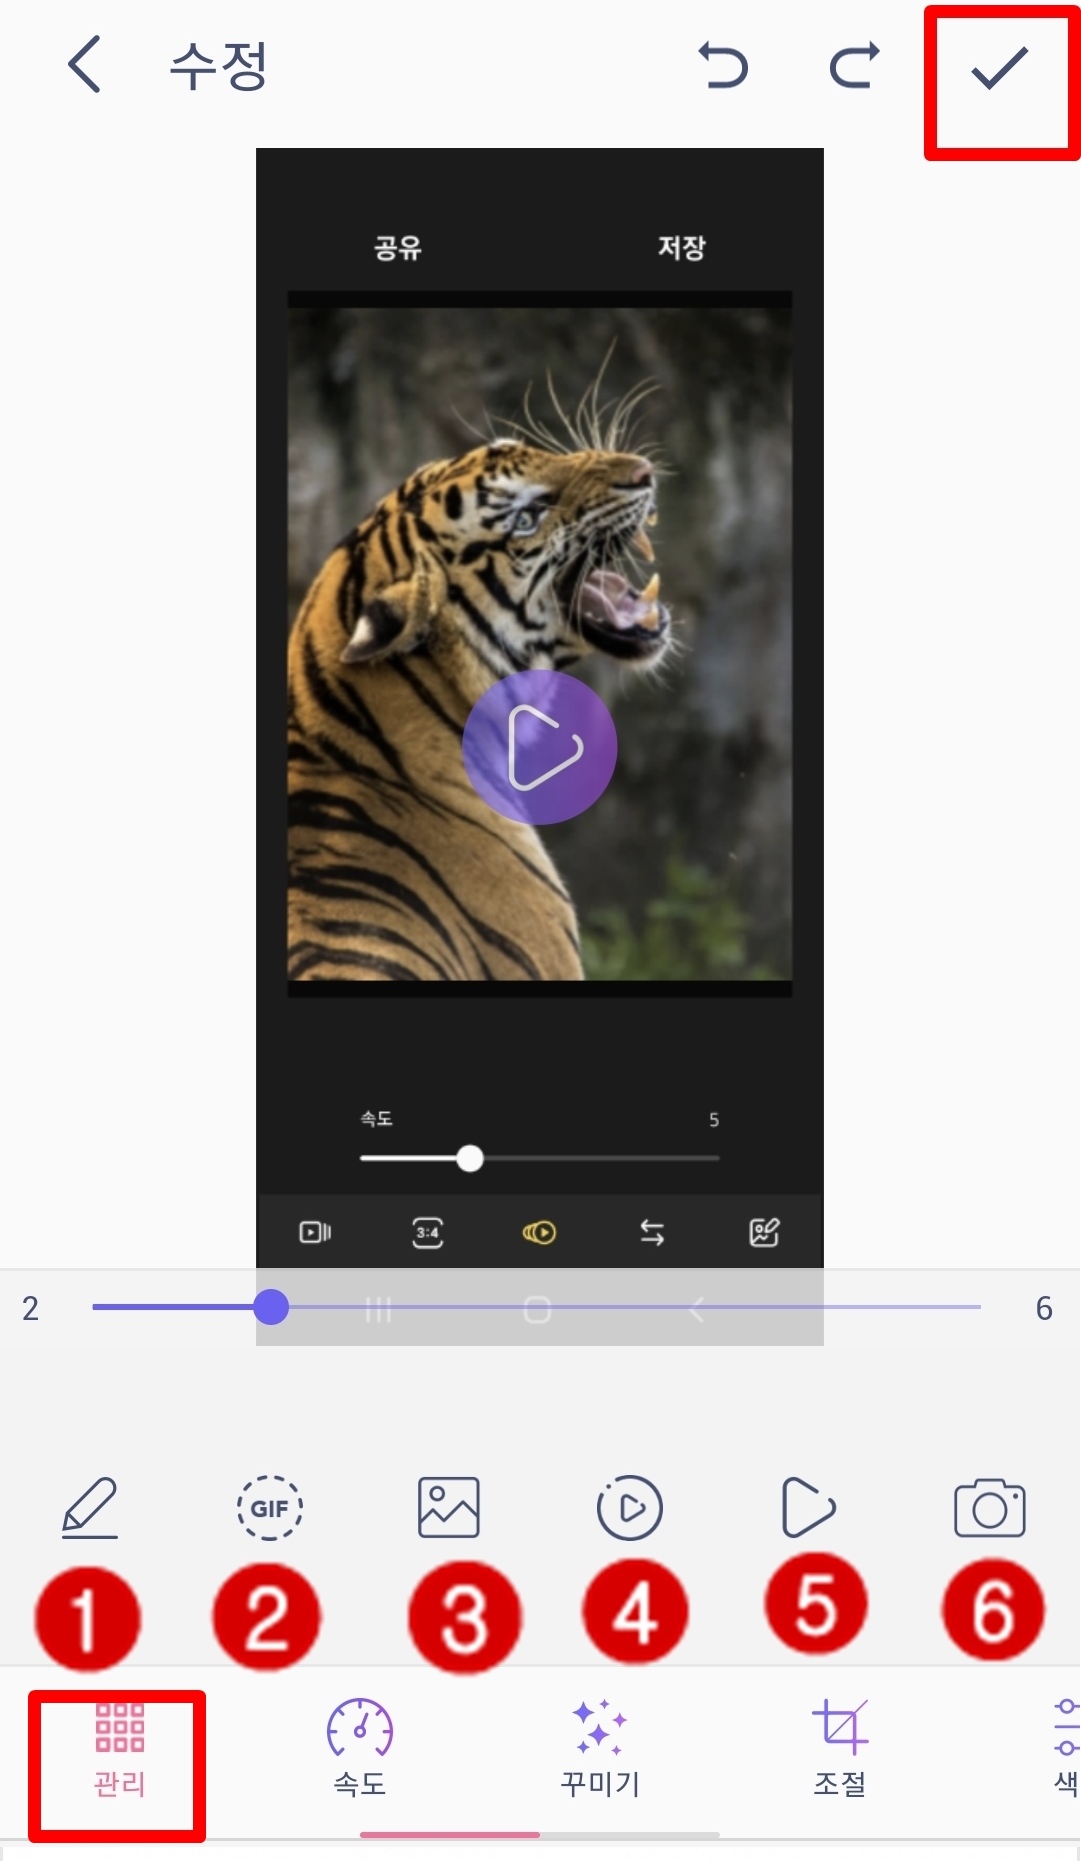Open the image picture icon
This screenshot has width=1081, height=1861.
[449, 1508]
